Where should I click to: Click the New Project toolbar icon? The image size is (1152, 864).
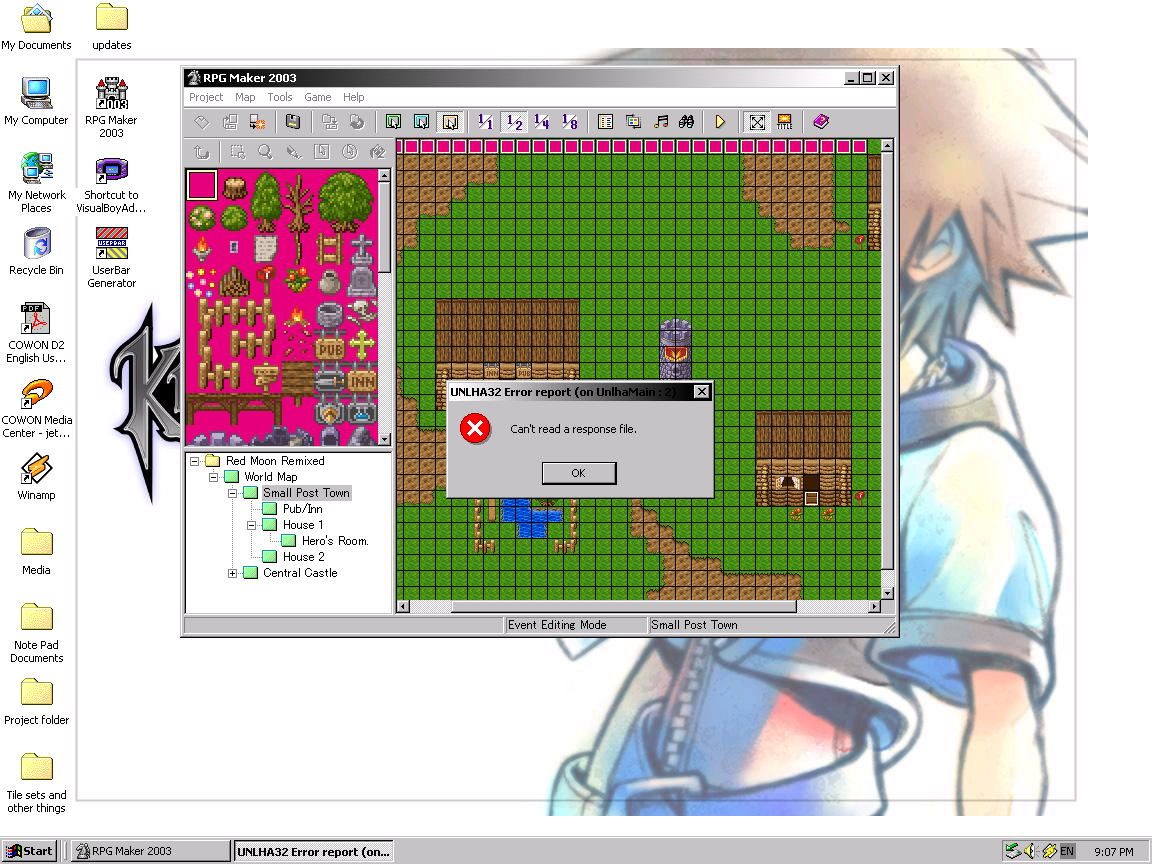click(x=202, y=122)
